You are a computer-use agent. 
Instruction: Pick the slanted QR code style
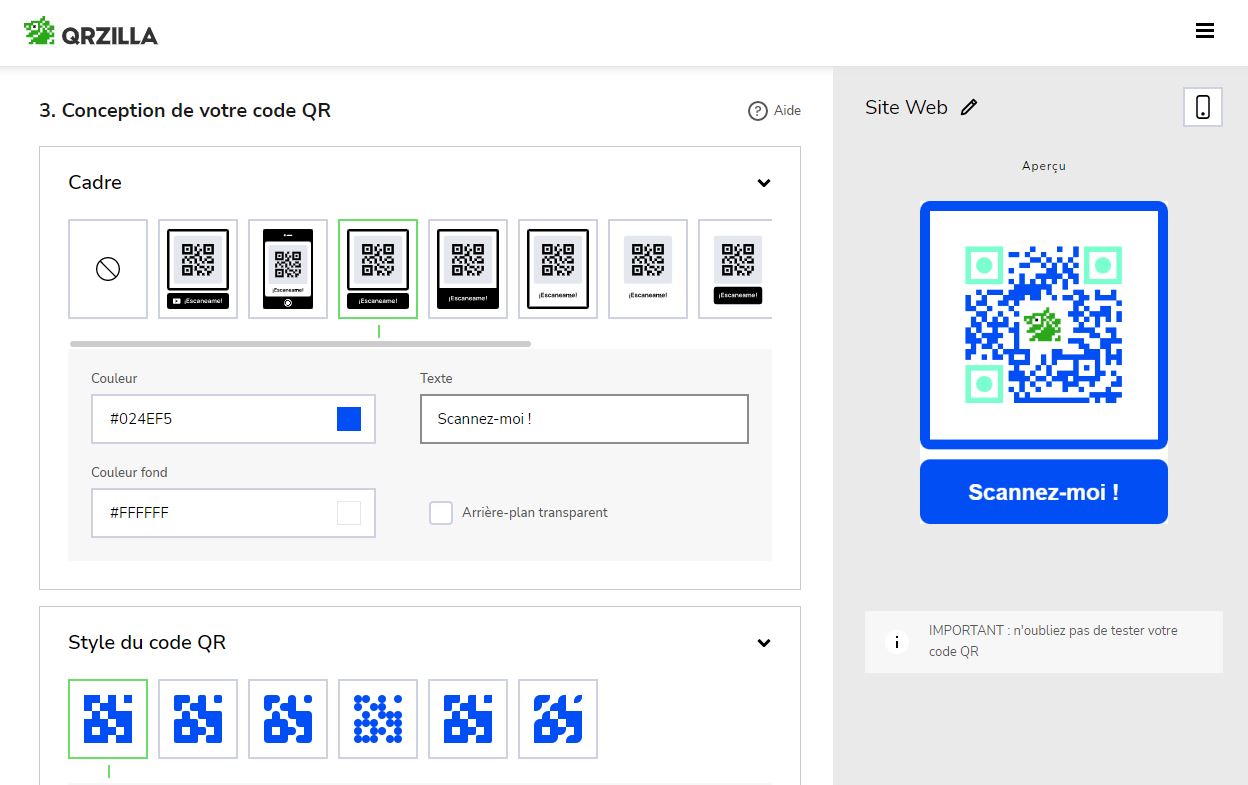558,719
